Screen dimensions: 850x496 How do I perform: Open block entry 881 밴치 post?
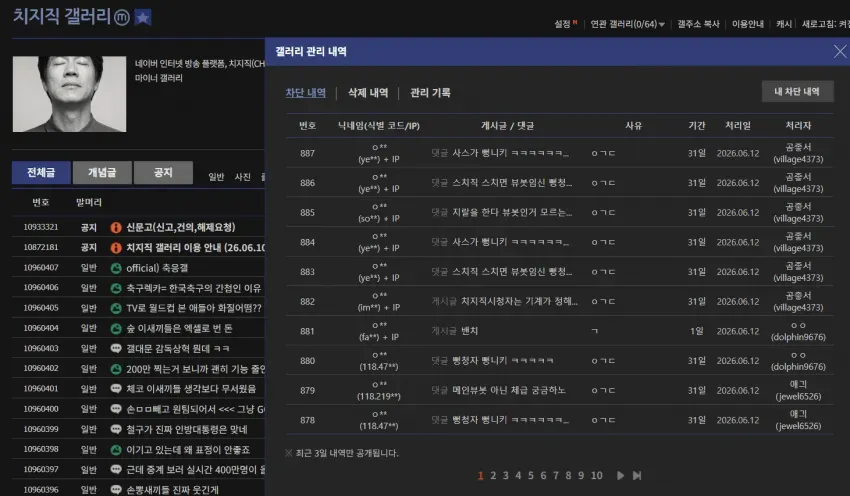pos(469,331)
